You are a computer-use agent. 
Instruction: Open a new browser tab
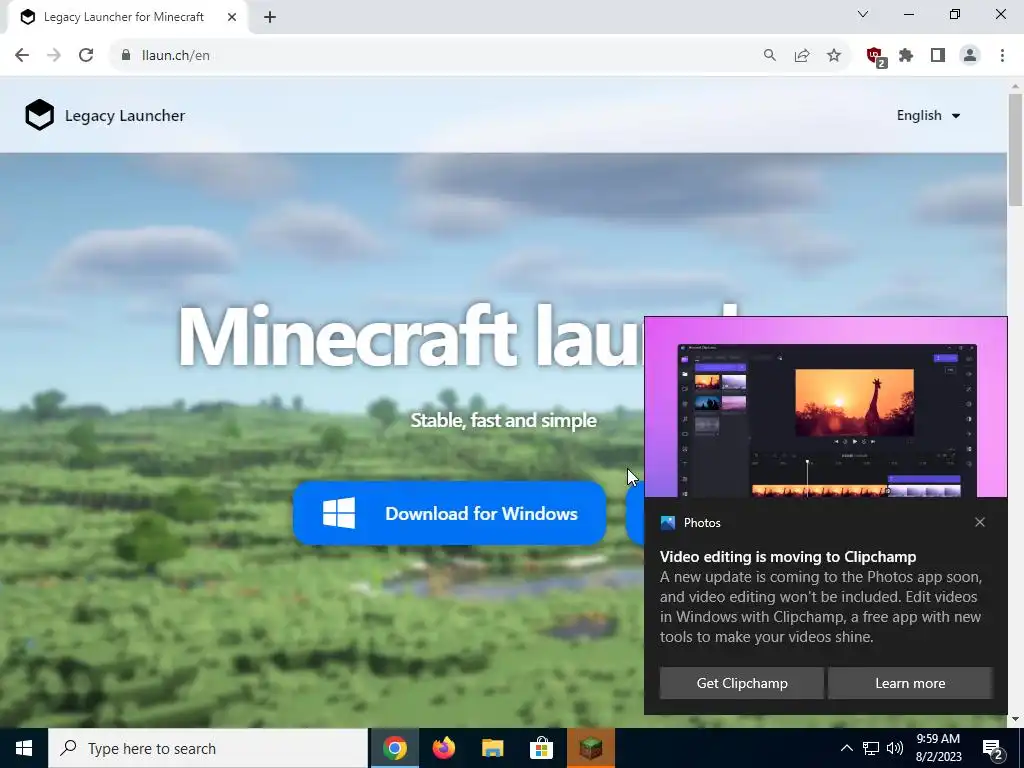[x=270, y=17]
